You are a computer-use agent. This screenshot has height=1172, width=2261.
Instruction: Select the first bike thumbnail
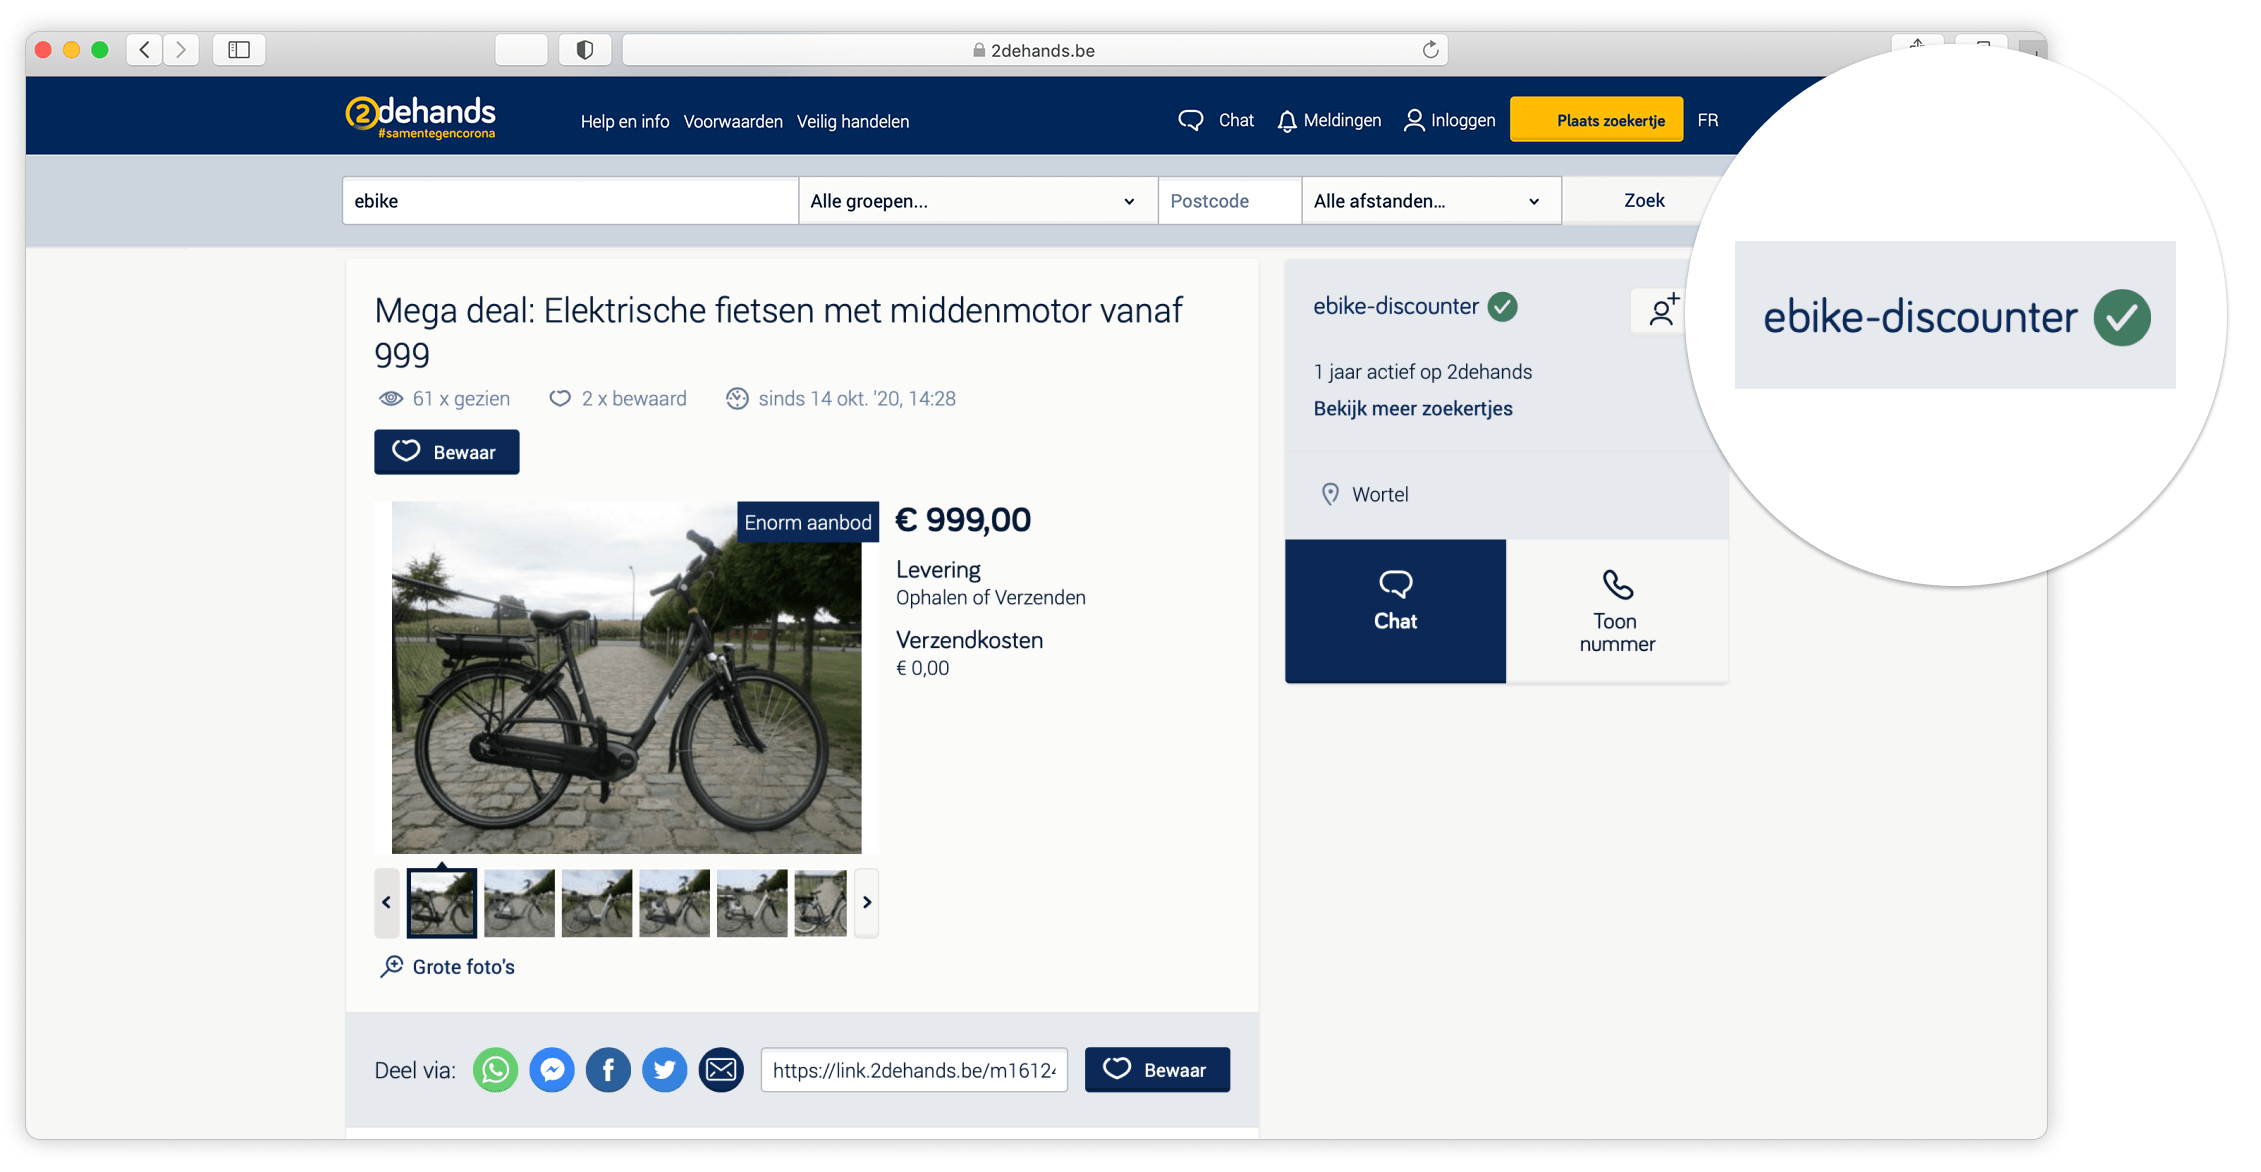pyautogui.click(x=442, y=903)
